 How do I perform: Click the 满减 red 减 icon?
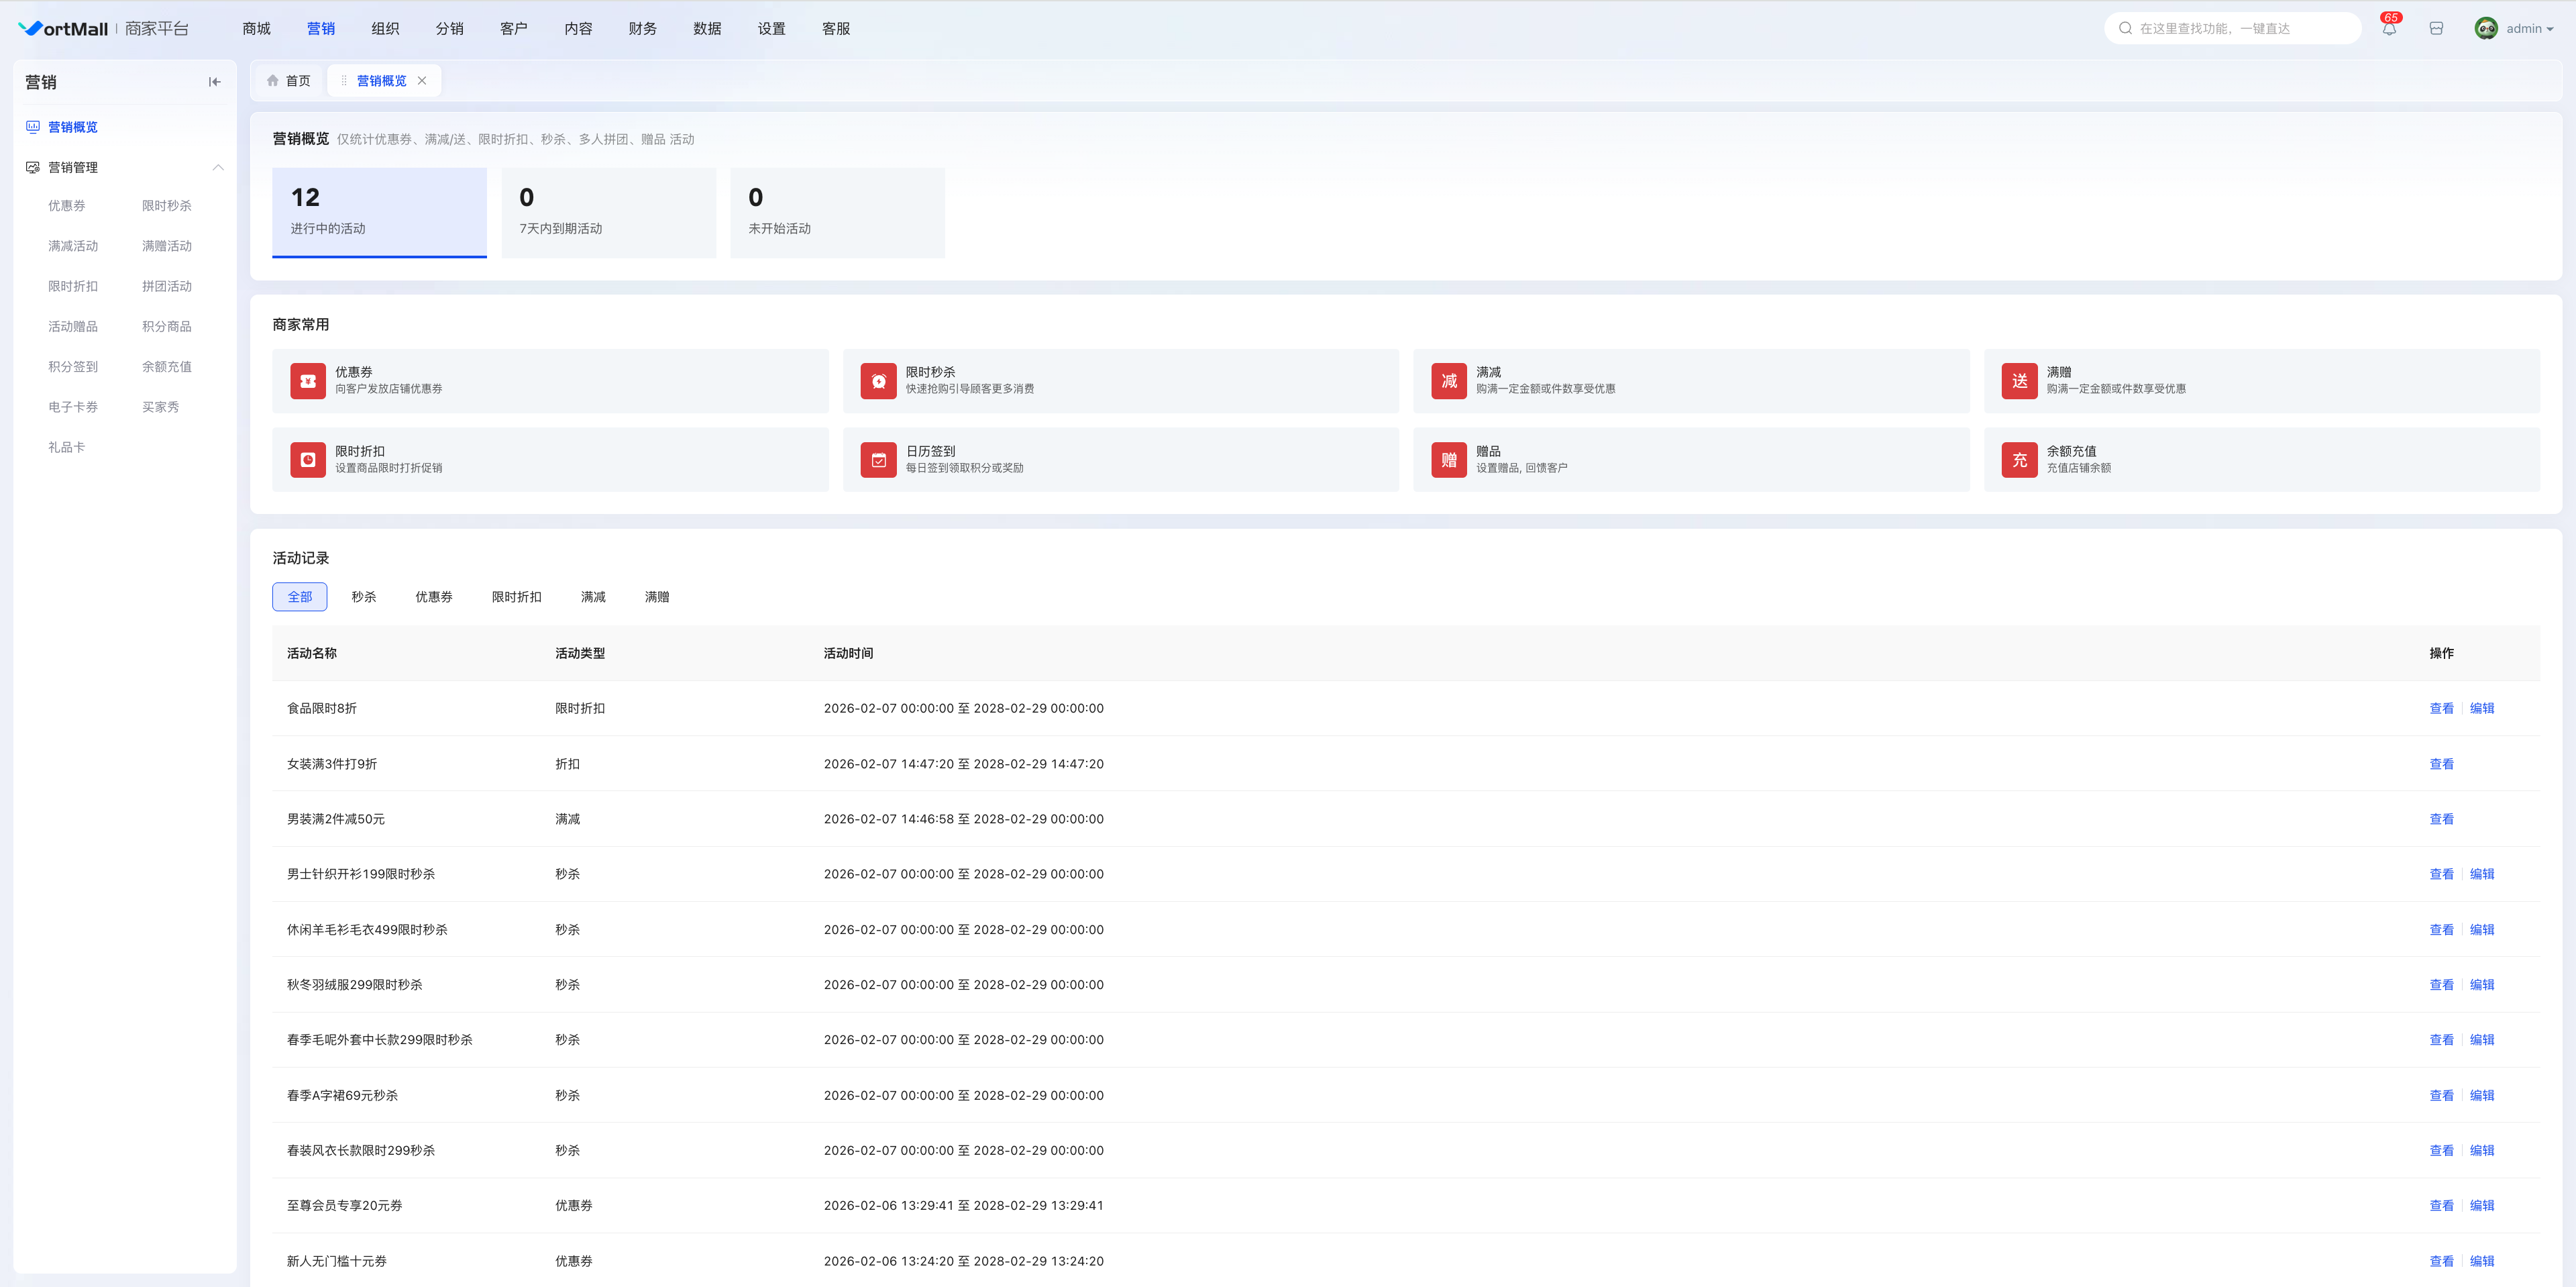pos(1449,381)
